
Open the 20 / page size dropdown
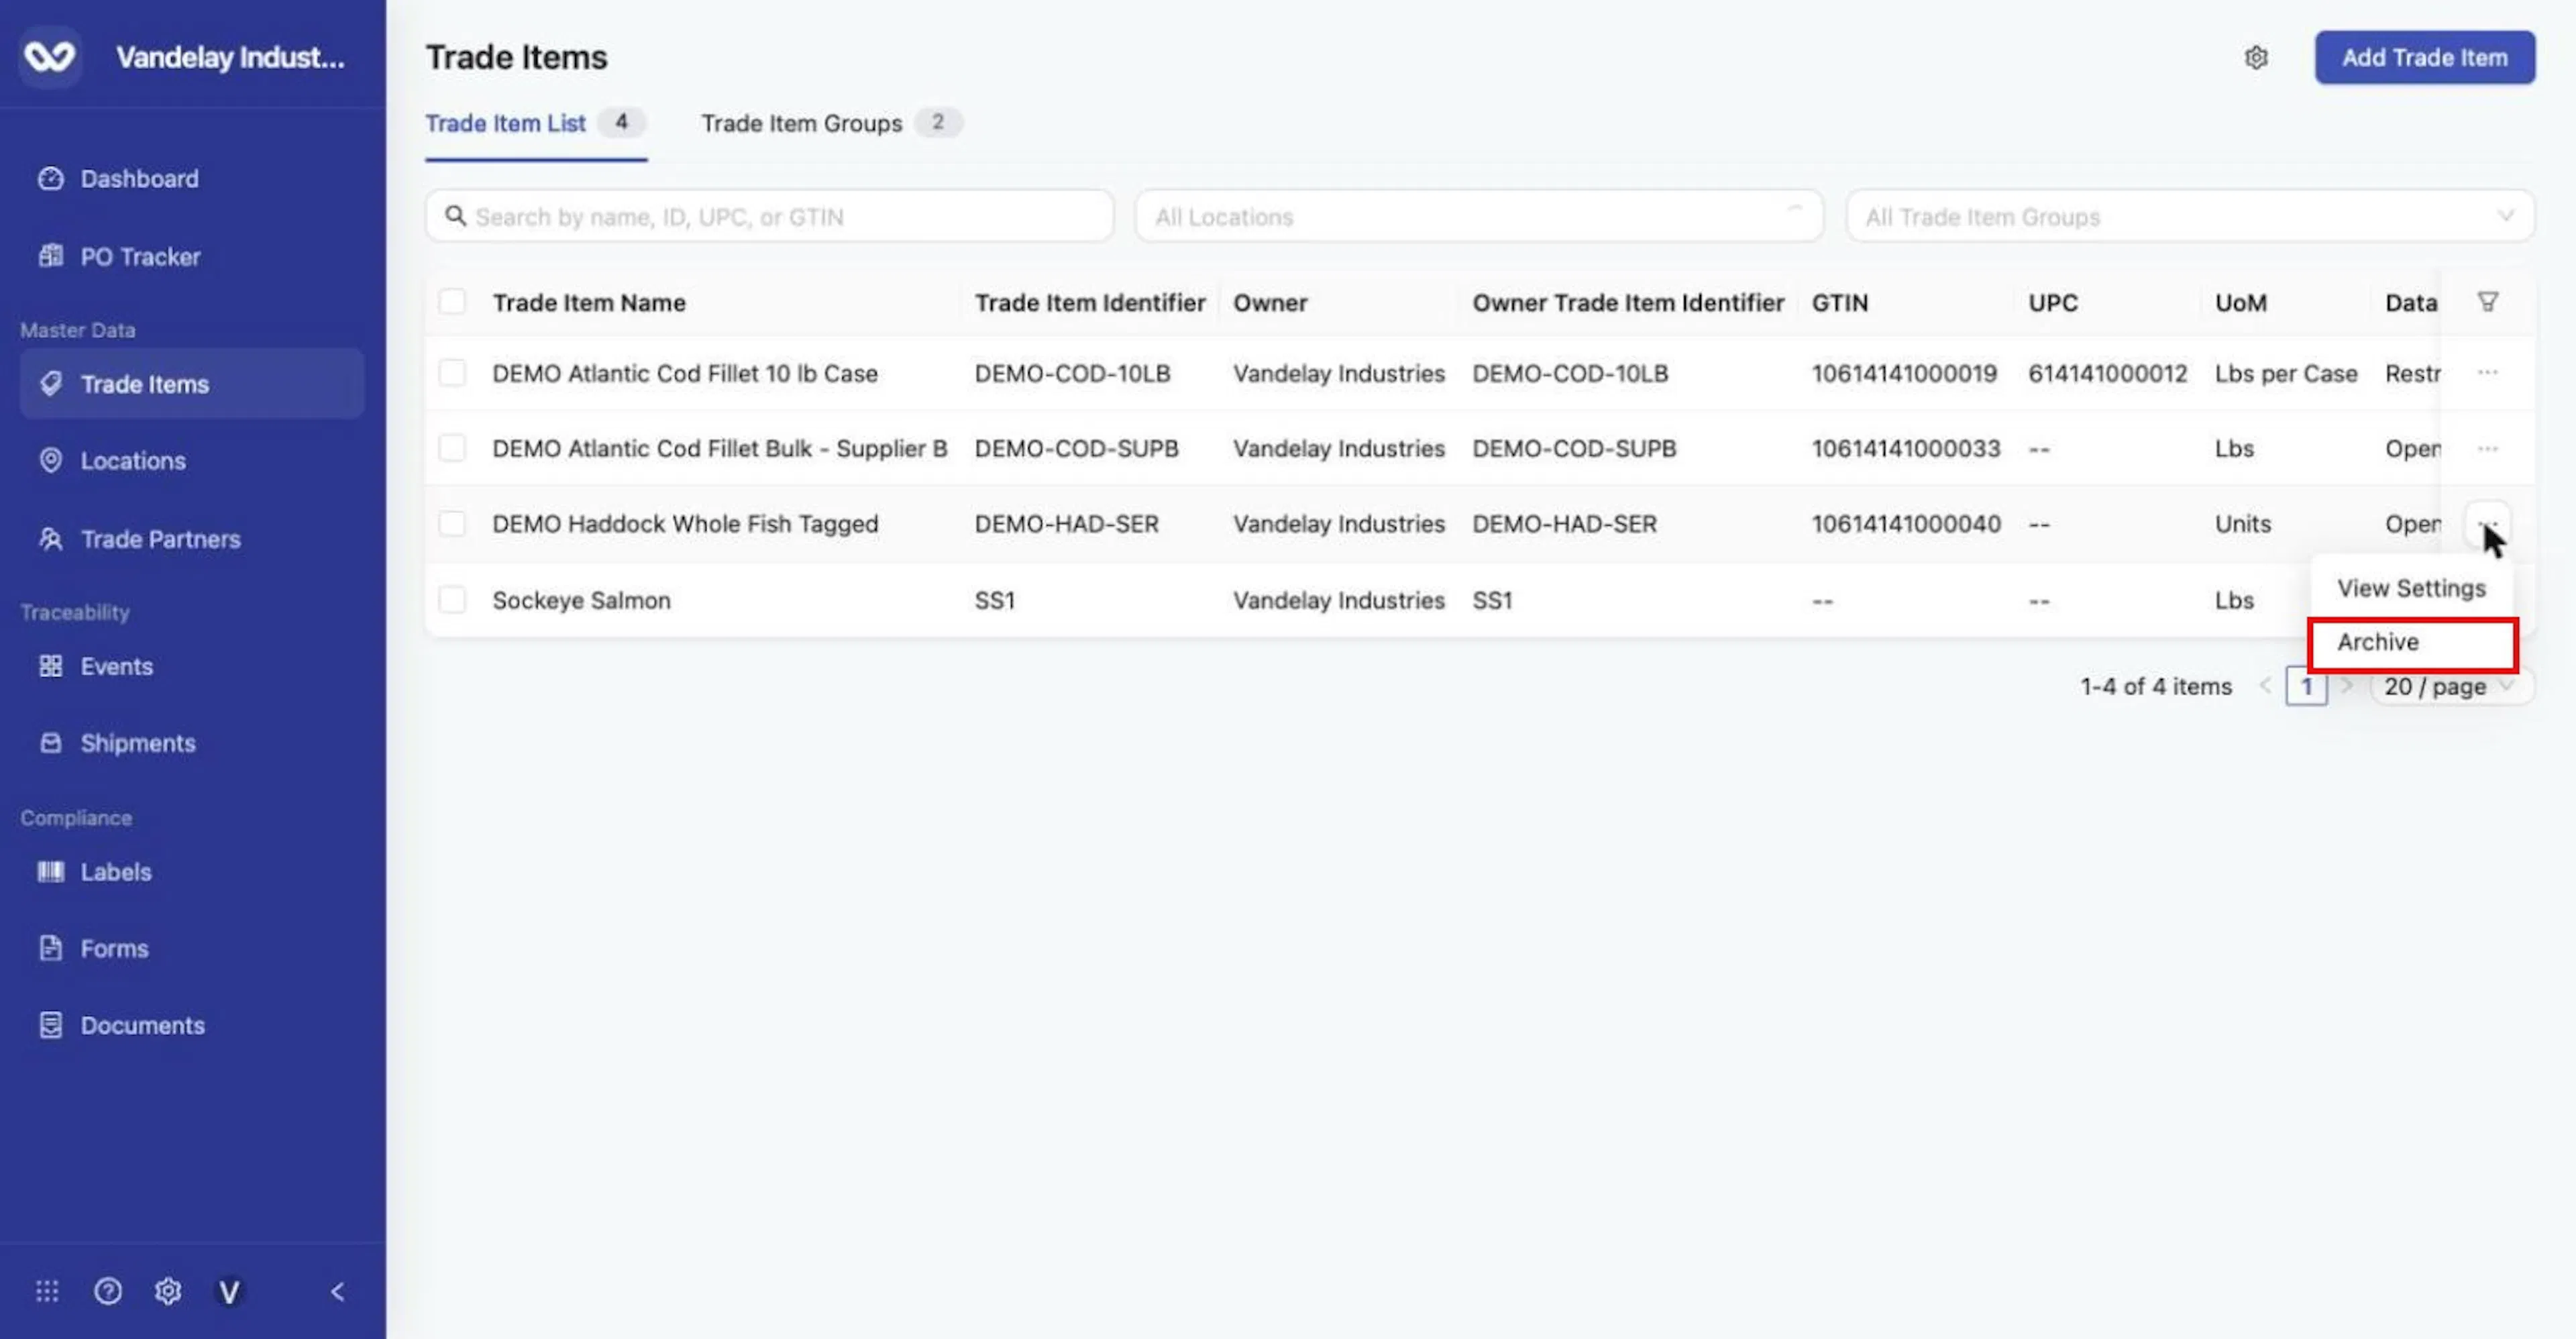click(x=2451, y=687)
